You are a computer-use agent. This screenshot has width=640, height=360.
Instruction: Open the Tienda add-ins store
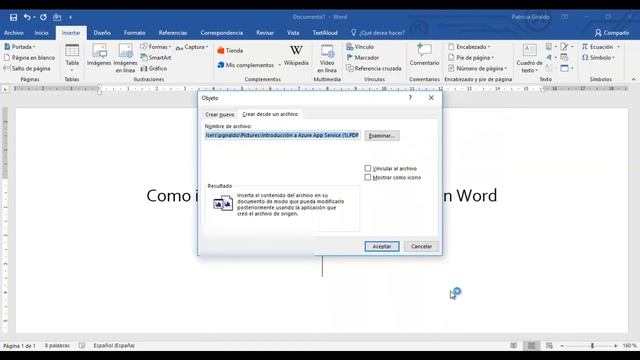[x=230, y=51]
